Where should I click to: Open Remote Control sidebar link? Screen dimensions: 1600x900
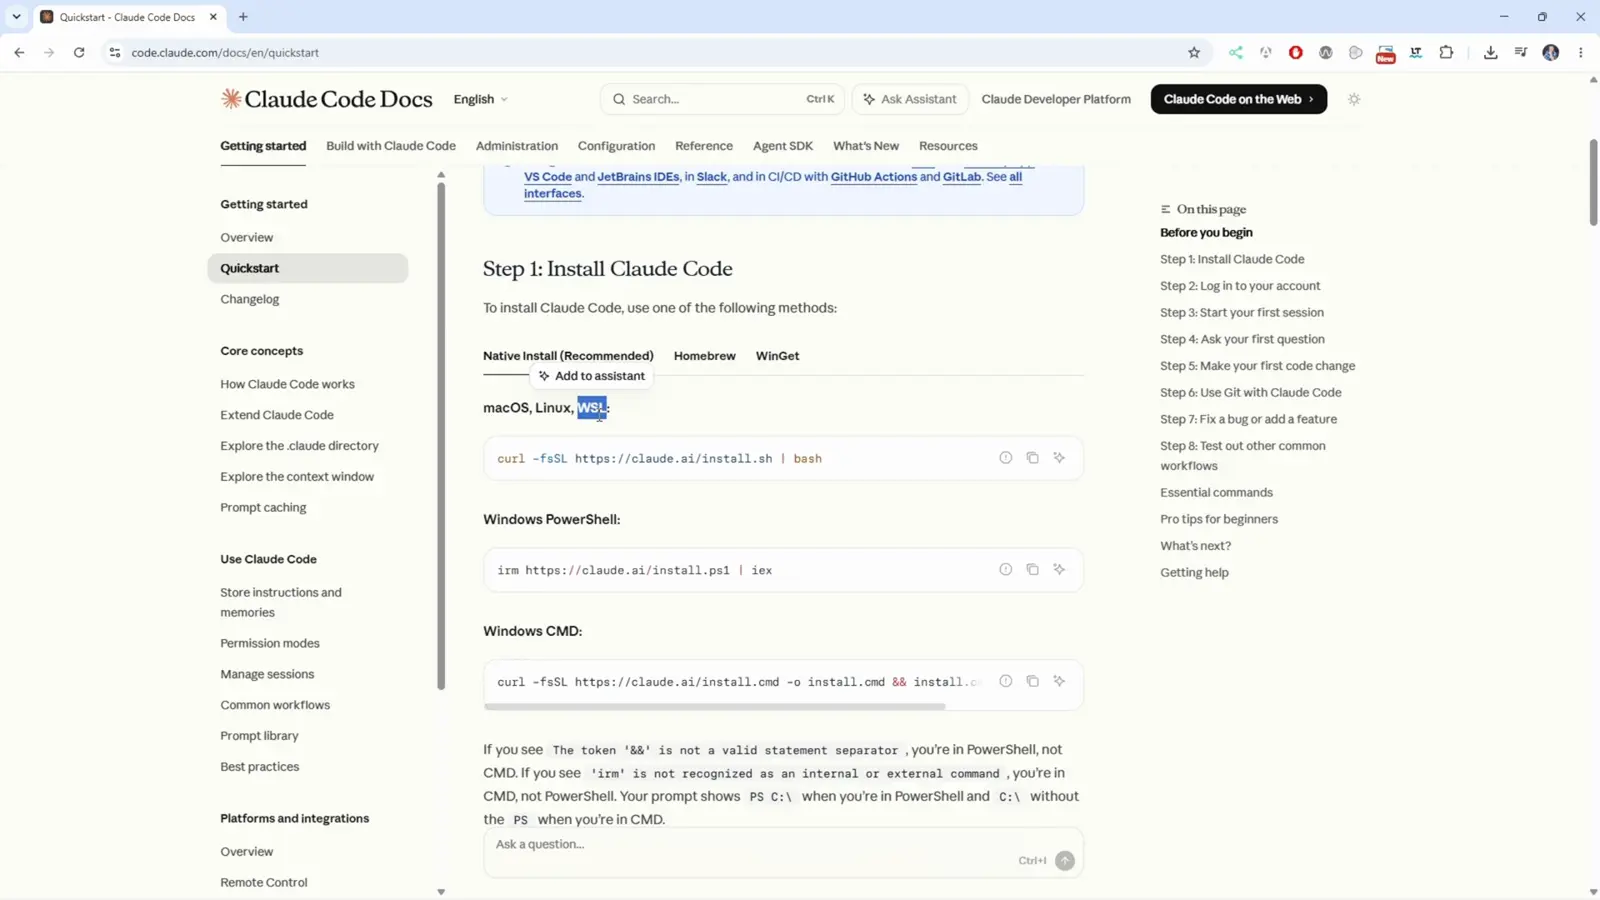tap(264, 882)
